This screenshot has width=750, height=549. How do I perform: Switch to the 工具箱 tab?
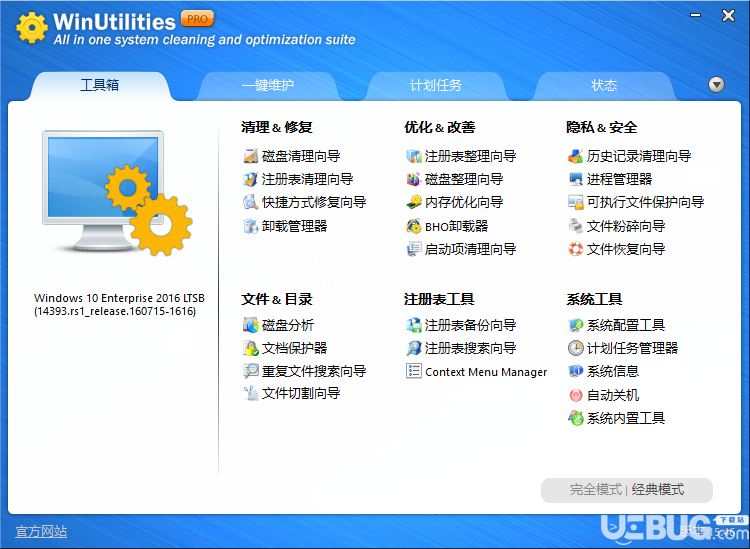pos(99,86)
